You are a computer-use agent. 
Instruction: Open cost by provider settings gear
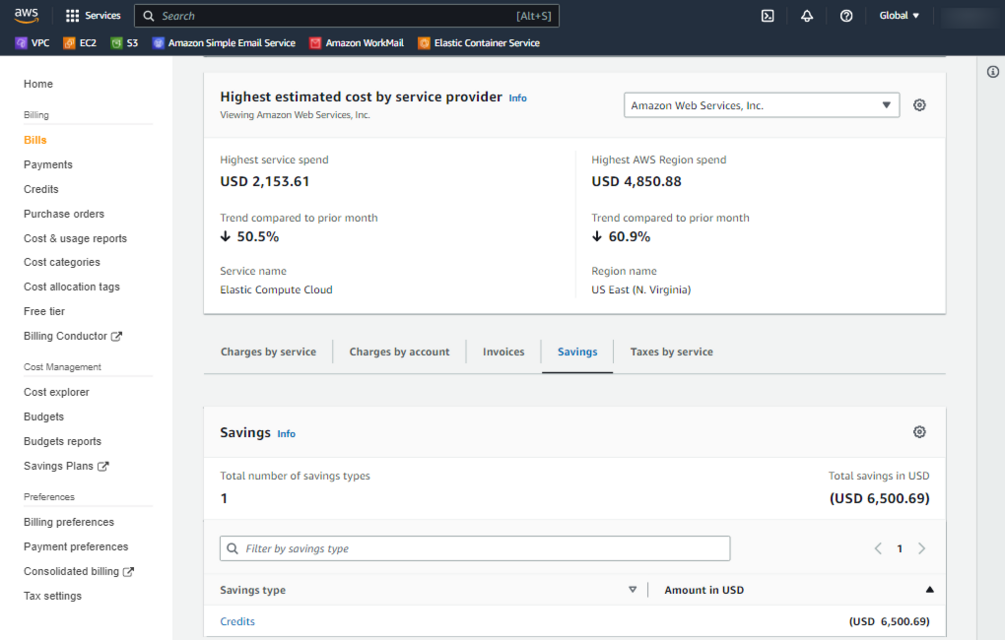coord(919,105)
